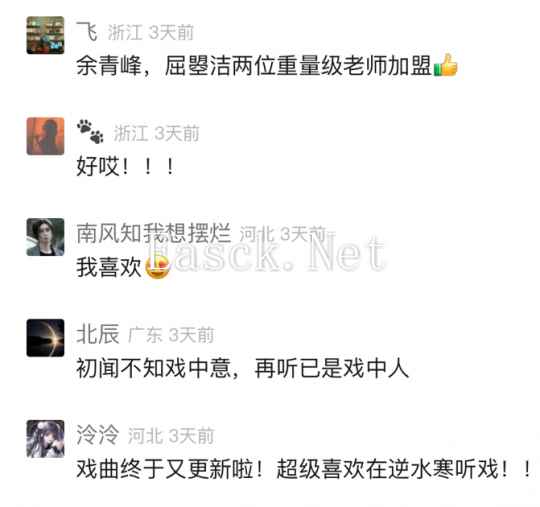Viewport: 540px width, 507px height.
Task: Open avatar of 南风知我想摆烂
Action: pos(45,237)
